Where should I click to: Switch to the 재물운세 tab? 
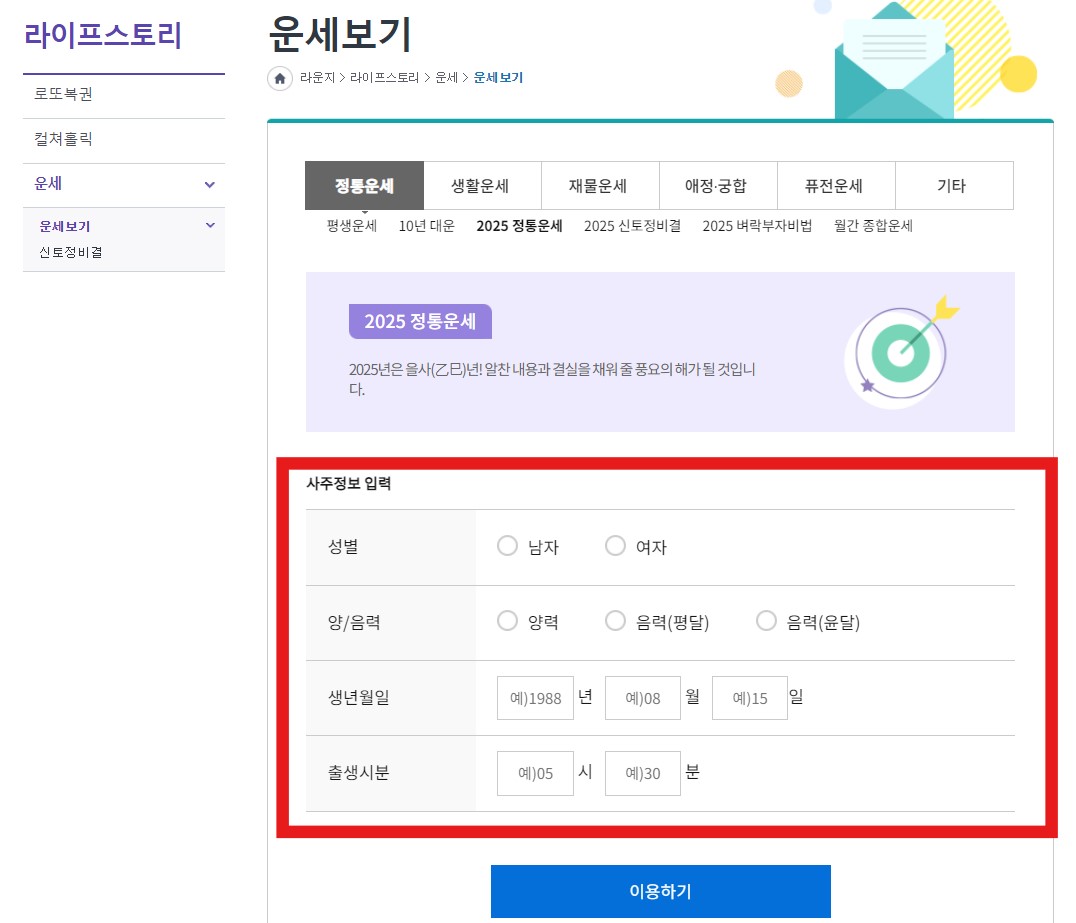[600, 185]
